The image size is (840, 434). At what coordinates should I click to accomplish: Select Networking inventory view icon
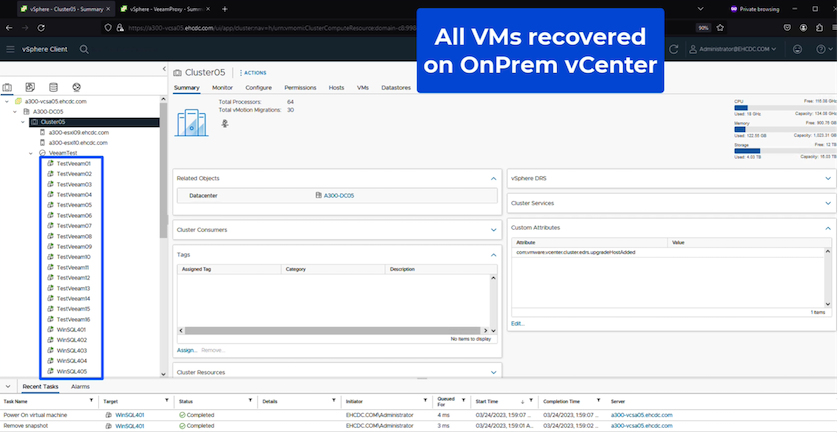point(77,87)
